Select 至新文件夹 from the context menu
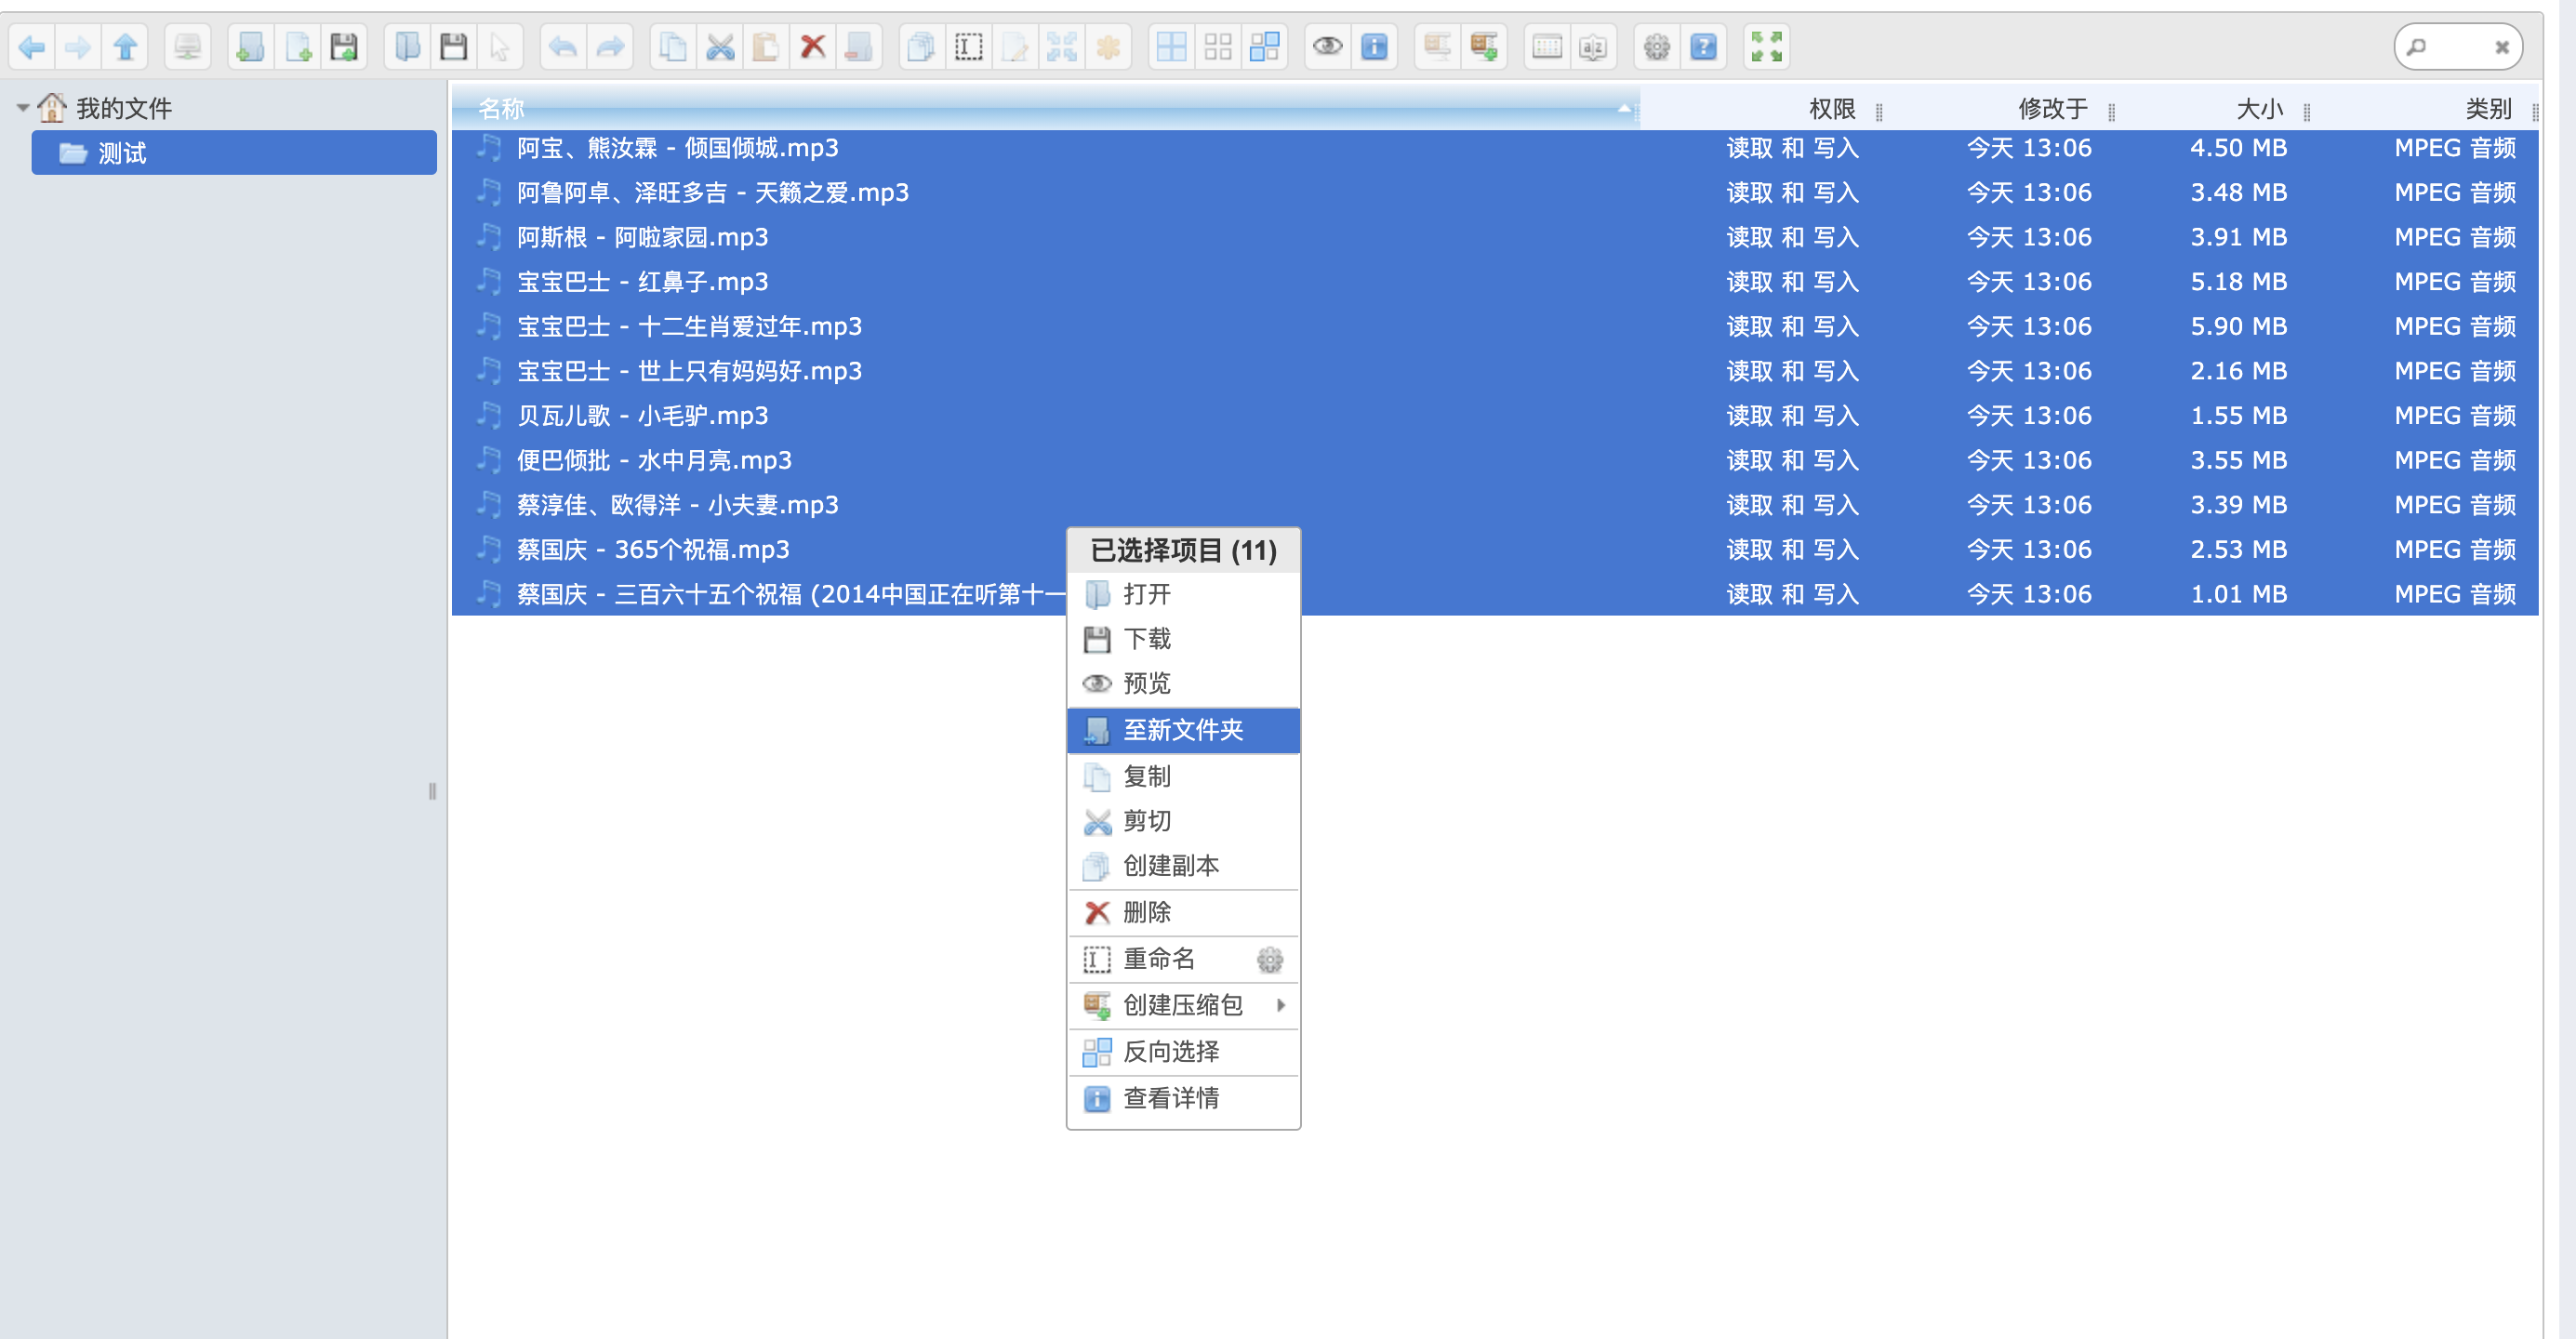The width and height of the screenshot is (2576, 1339). [x=1183, y=730]
